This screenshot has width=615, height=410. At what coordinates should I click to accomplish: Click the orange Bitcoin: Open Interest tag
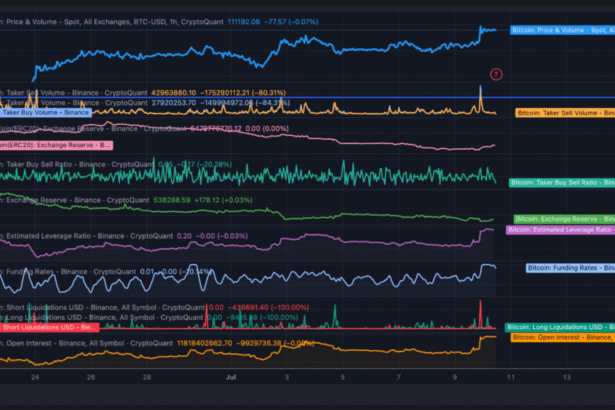pyautogui.click(x=562, y=338)
